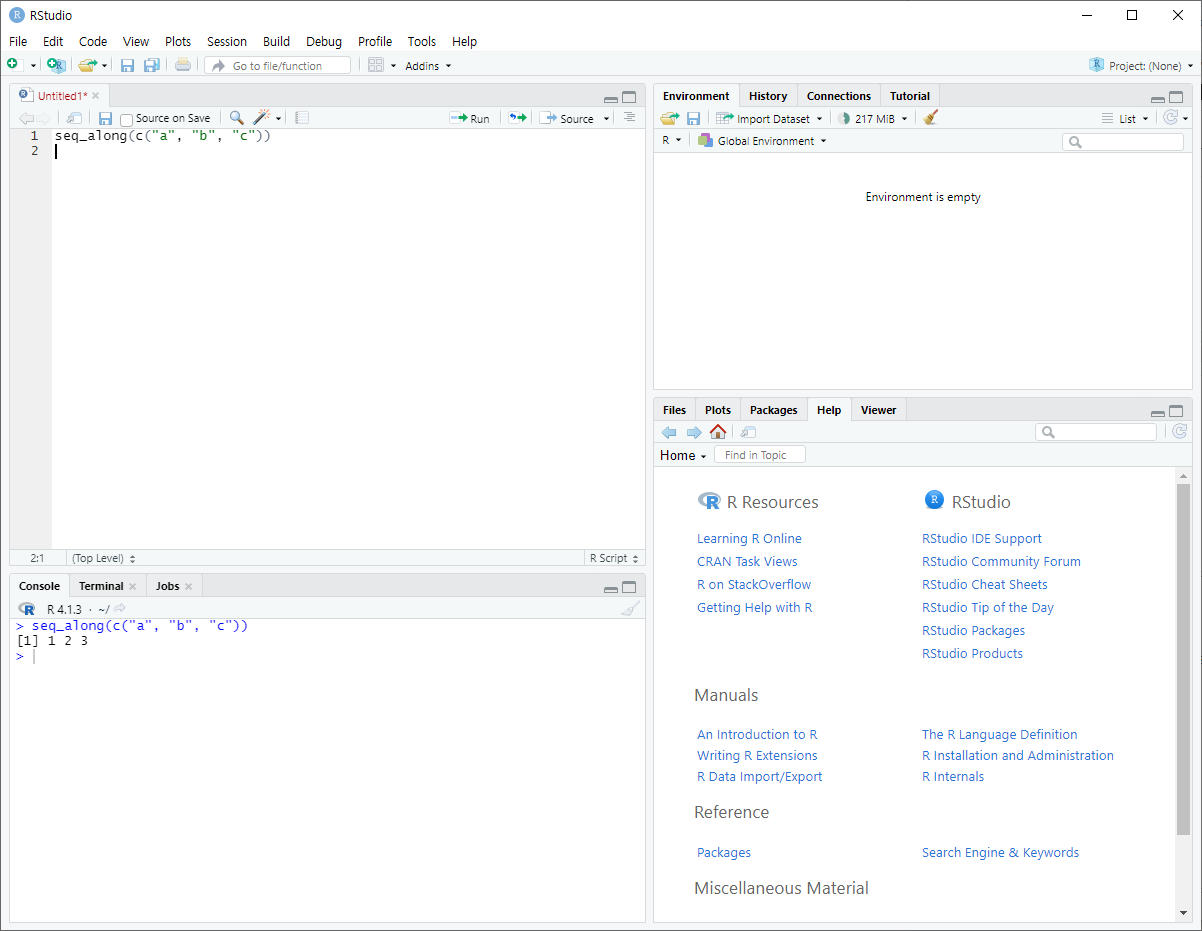Run the current line with the Run button
The image size is (1202, 931).
470,118
